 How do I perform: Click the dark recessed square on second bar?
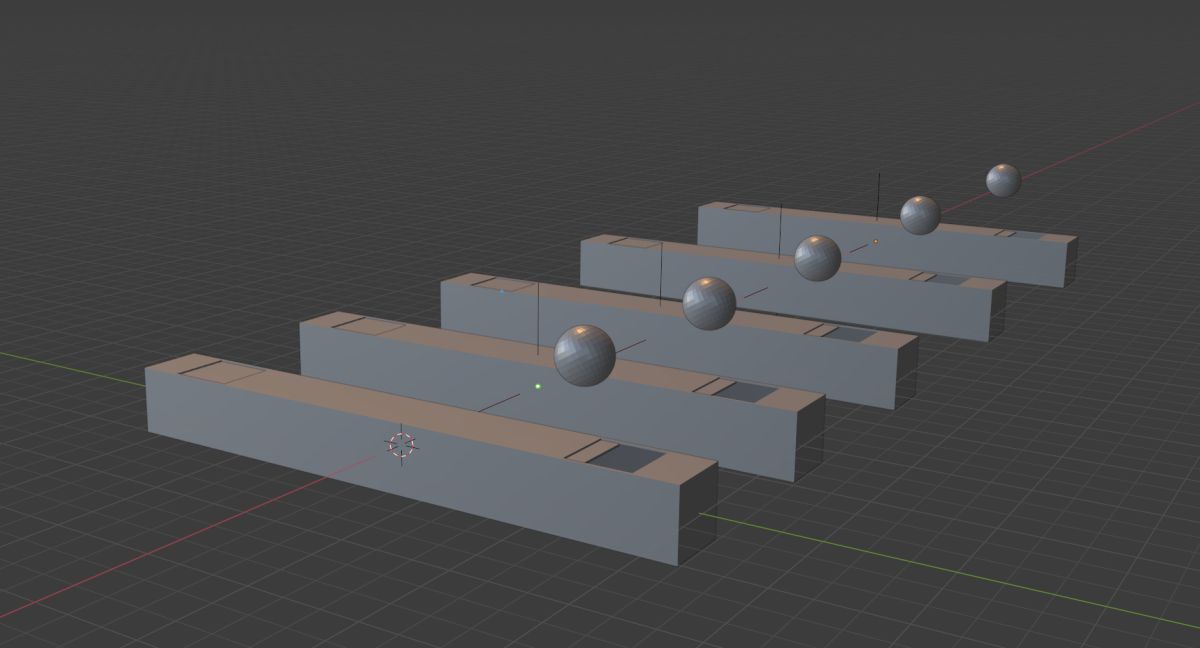(x=746, y=392)
